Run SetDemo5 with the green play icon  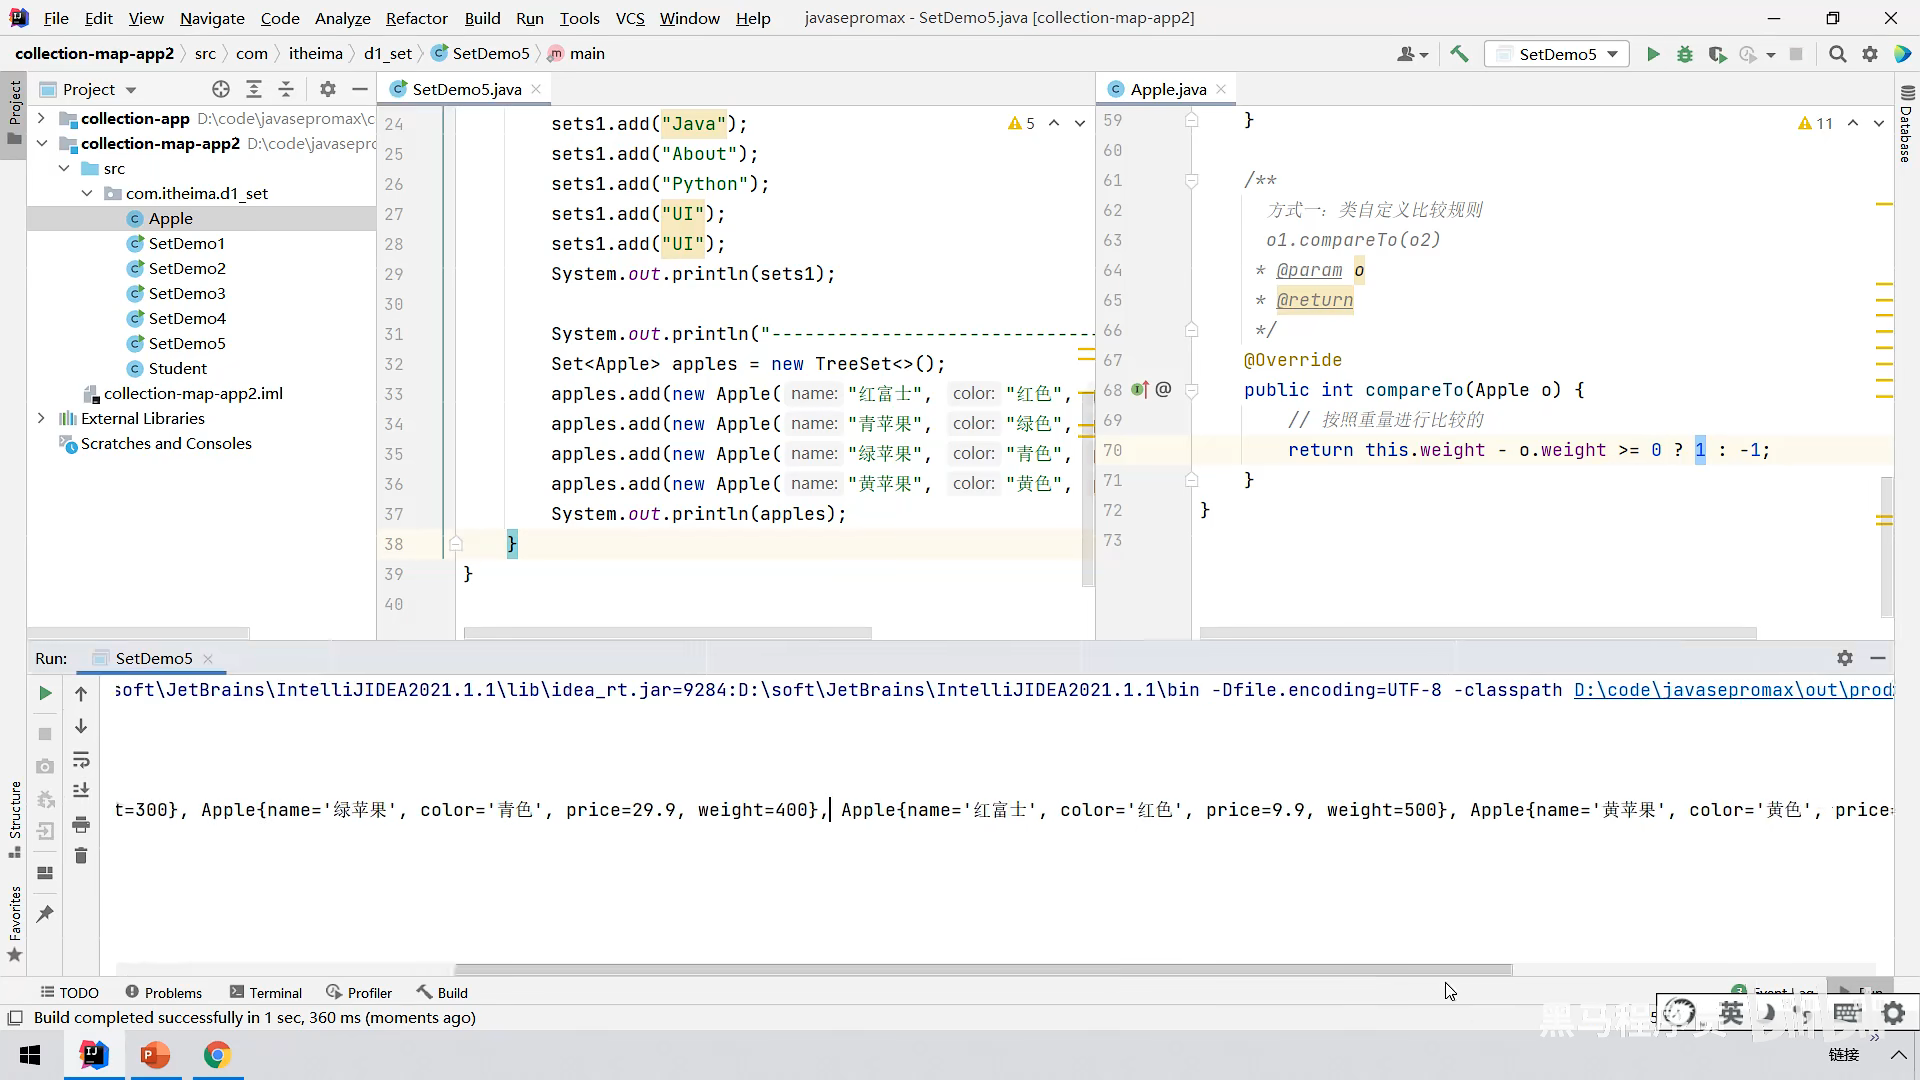pyautogui.click(x=1653, y=54)
